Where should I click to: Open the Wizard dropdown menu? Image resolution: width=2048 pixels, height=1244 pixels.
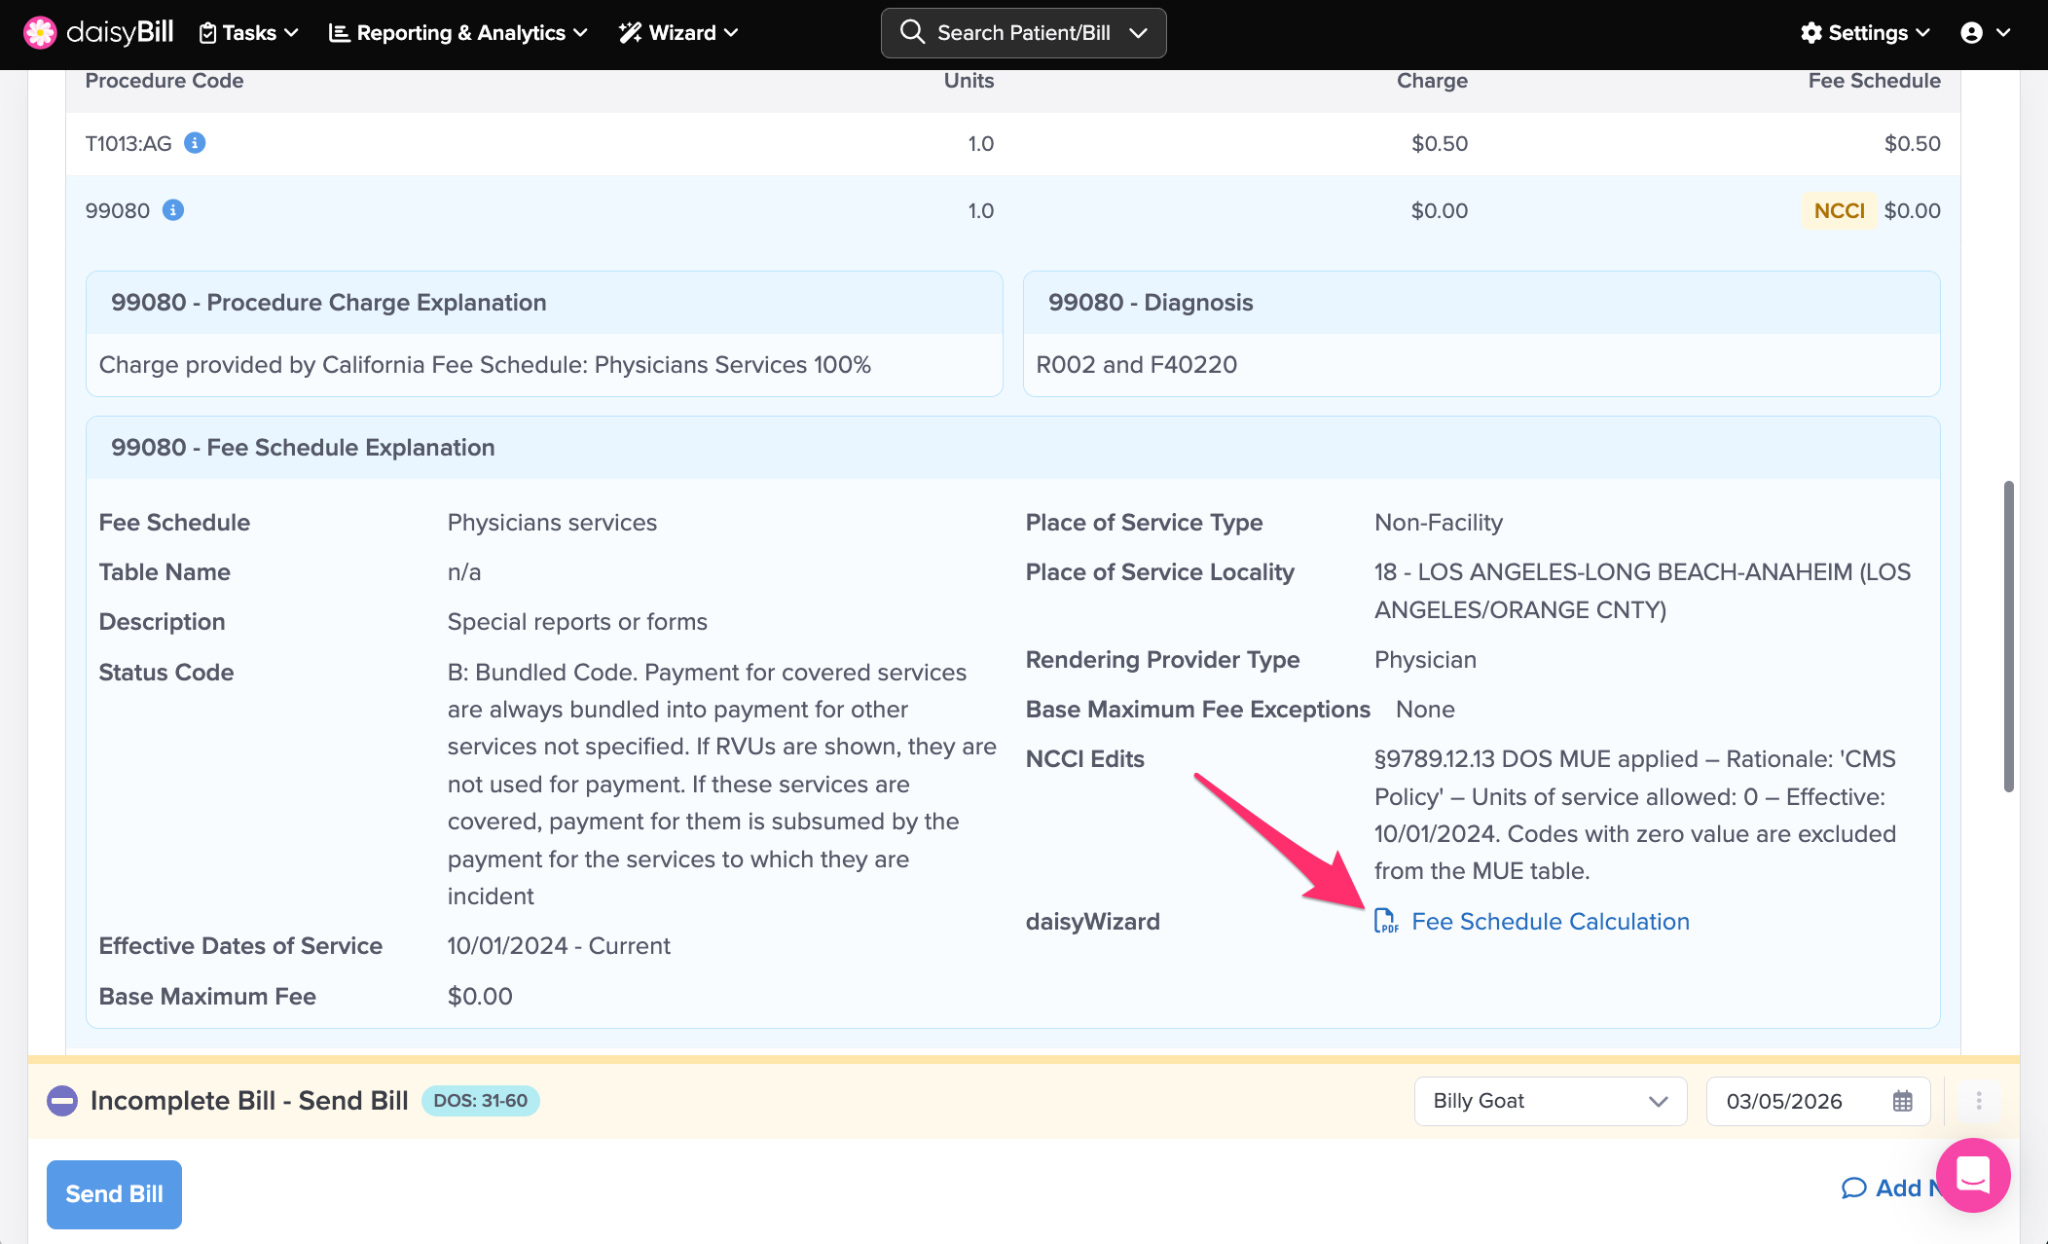(679, 33)
